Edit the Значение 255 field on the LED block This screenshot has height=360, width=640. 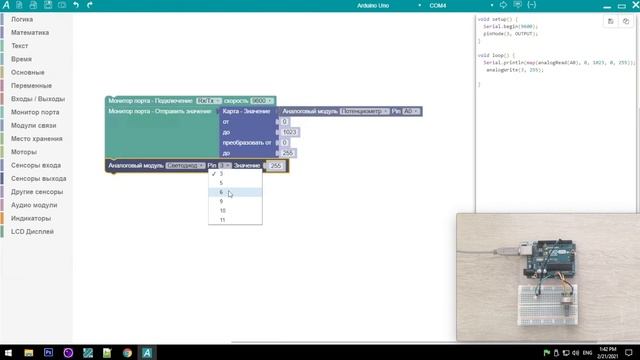point(276,166)
